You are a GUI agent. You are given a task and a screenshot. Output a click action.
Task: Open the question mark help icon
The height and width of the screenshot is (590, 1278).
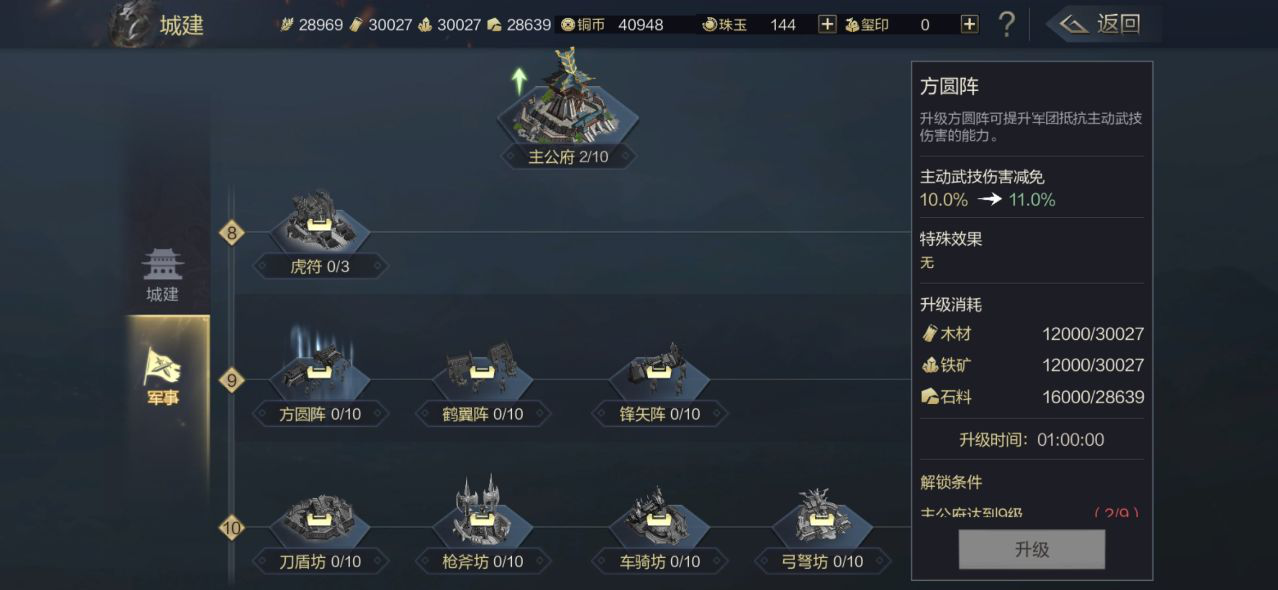[1007, 24]
